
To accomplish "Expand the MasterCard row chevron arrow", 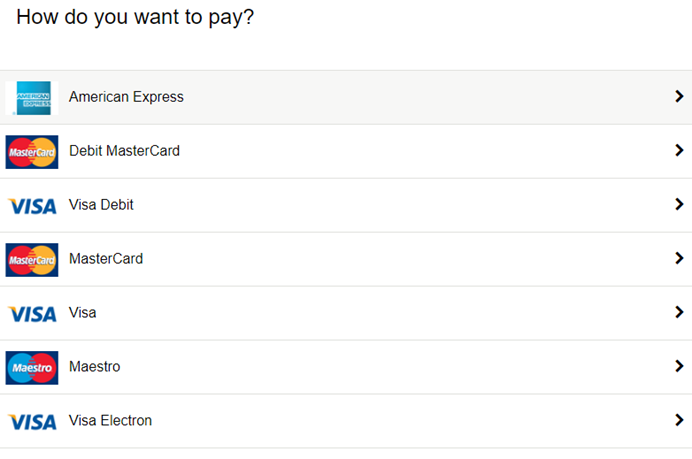I will pyautogui.click(x=679, y=258).
